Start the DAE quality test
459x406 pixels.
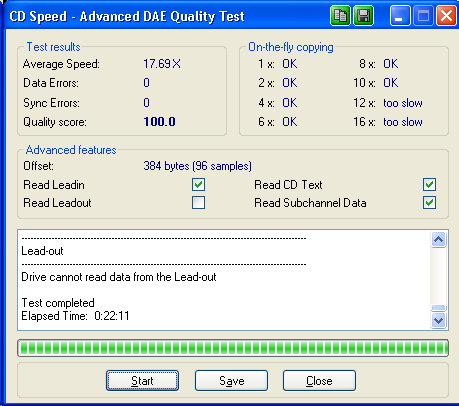point(142,381)
